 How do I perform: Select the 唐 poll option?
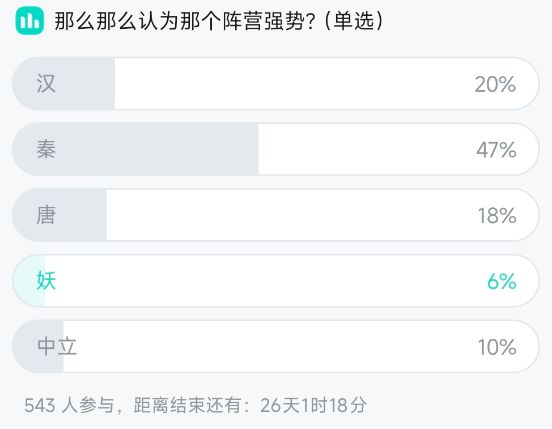coord(276,215)
